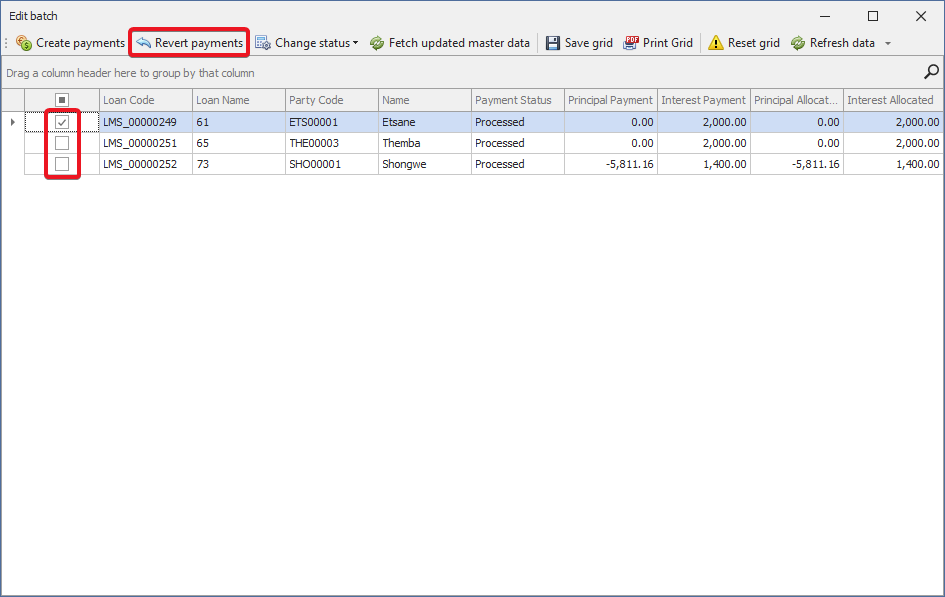Click the Interest Payment column header
Image resolution: width=945 pixels, height=597 pixels.
pyautogui.click(x=703, y=100)
